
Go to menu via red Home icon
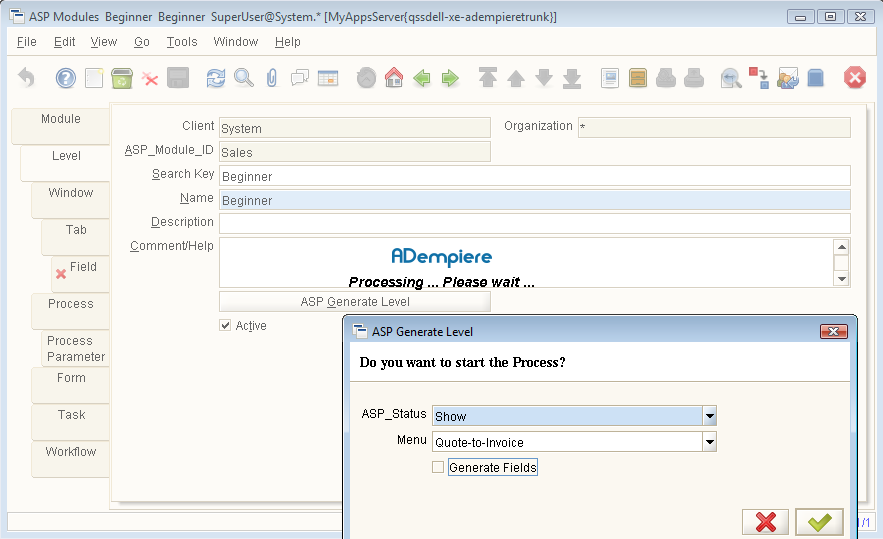click(x=394, y=78)
